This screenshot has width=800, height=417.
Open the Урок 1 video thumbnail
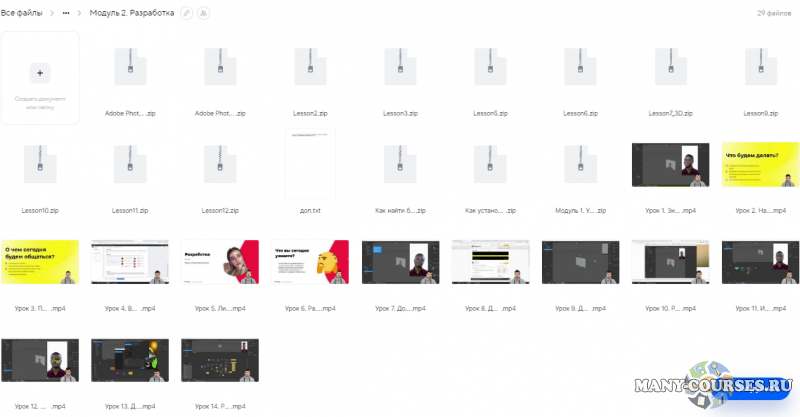click(x=670, y=164)
